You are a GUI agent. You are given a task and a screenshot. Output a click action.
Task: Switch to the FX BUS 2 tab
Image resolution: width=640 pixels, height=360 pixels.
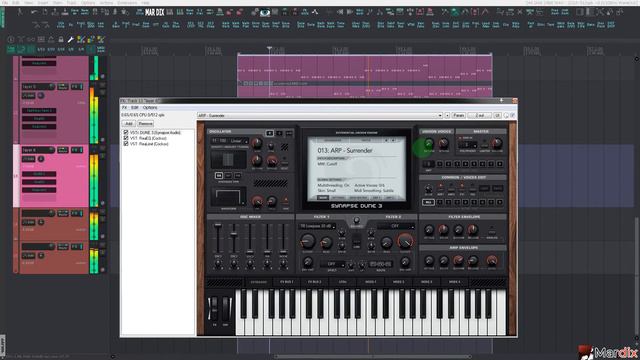click(x=315, y=282)
